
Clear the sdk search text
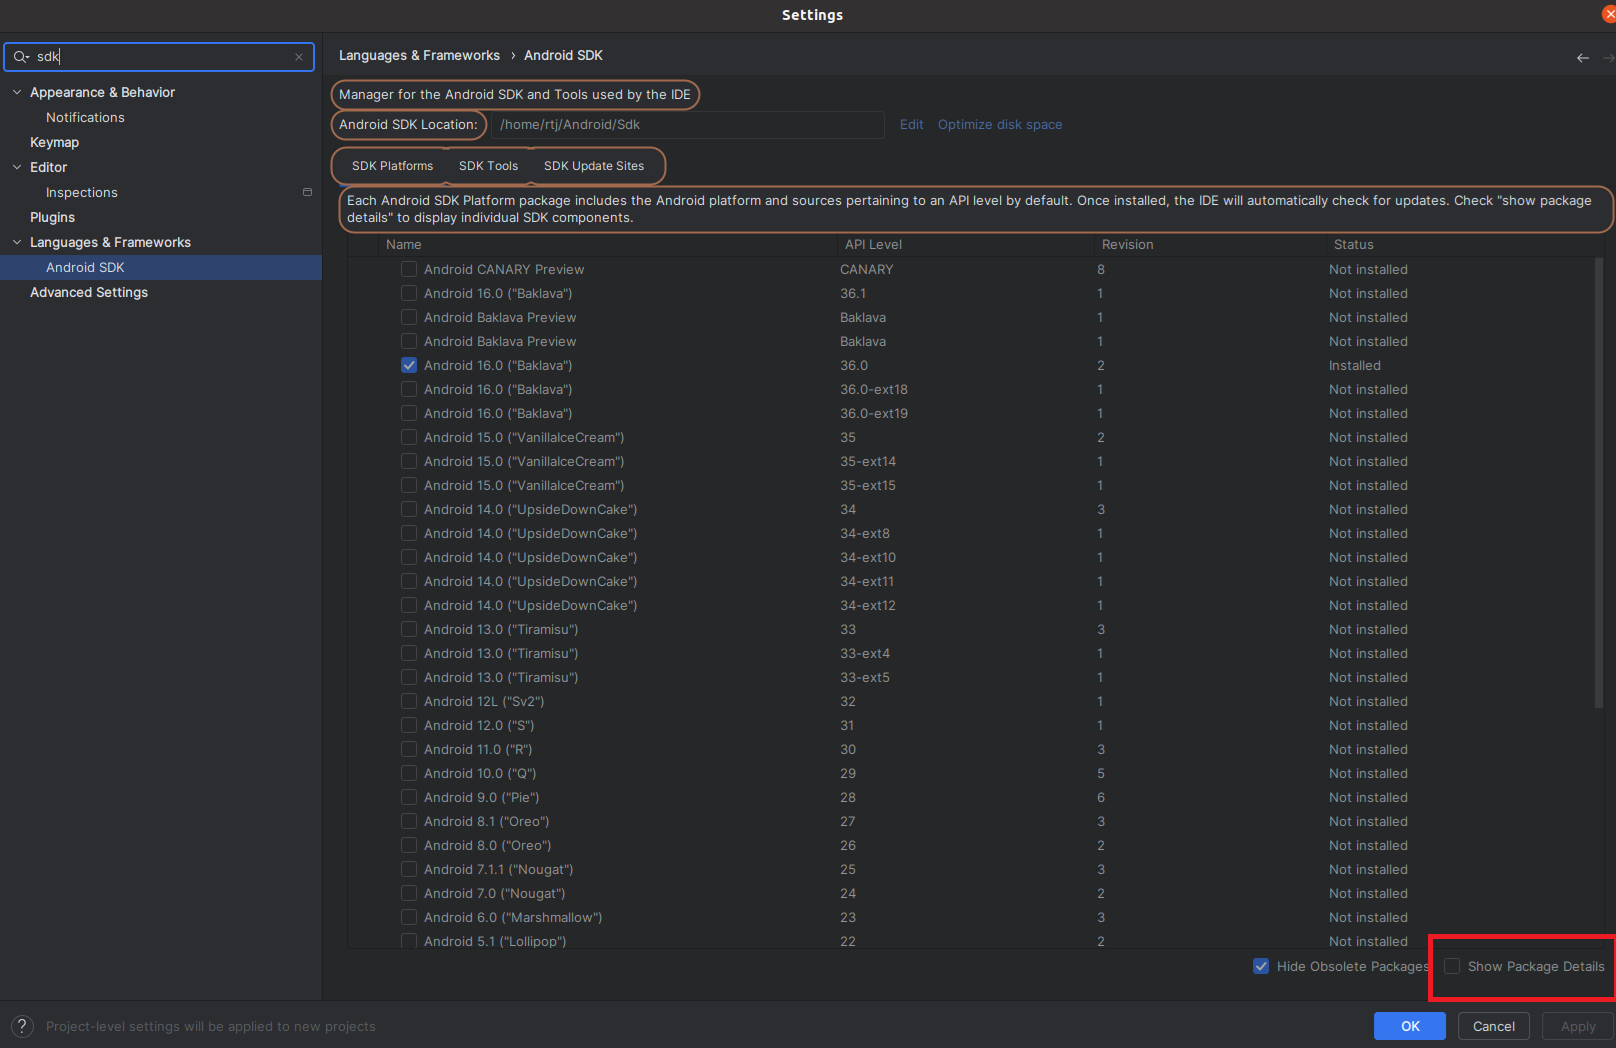click(299, 57)
